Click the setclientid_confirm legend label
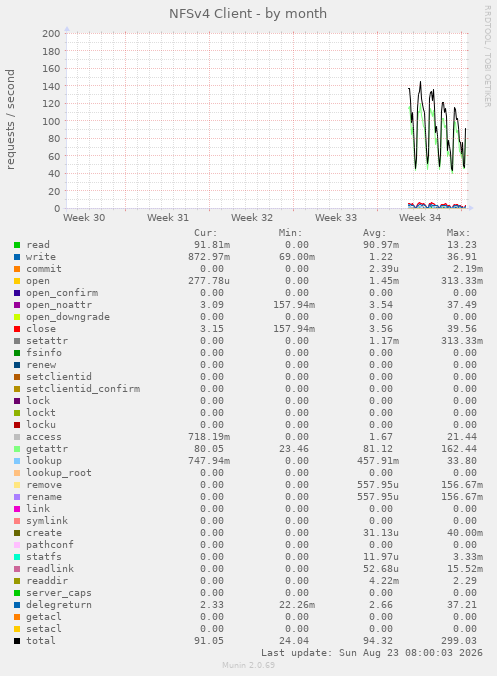Viewport: 497px width, 676px height. click(83, 388)
